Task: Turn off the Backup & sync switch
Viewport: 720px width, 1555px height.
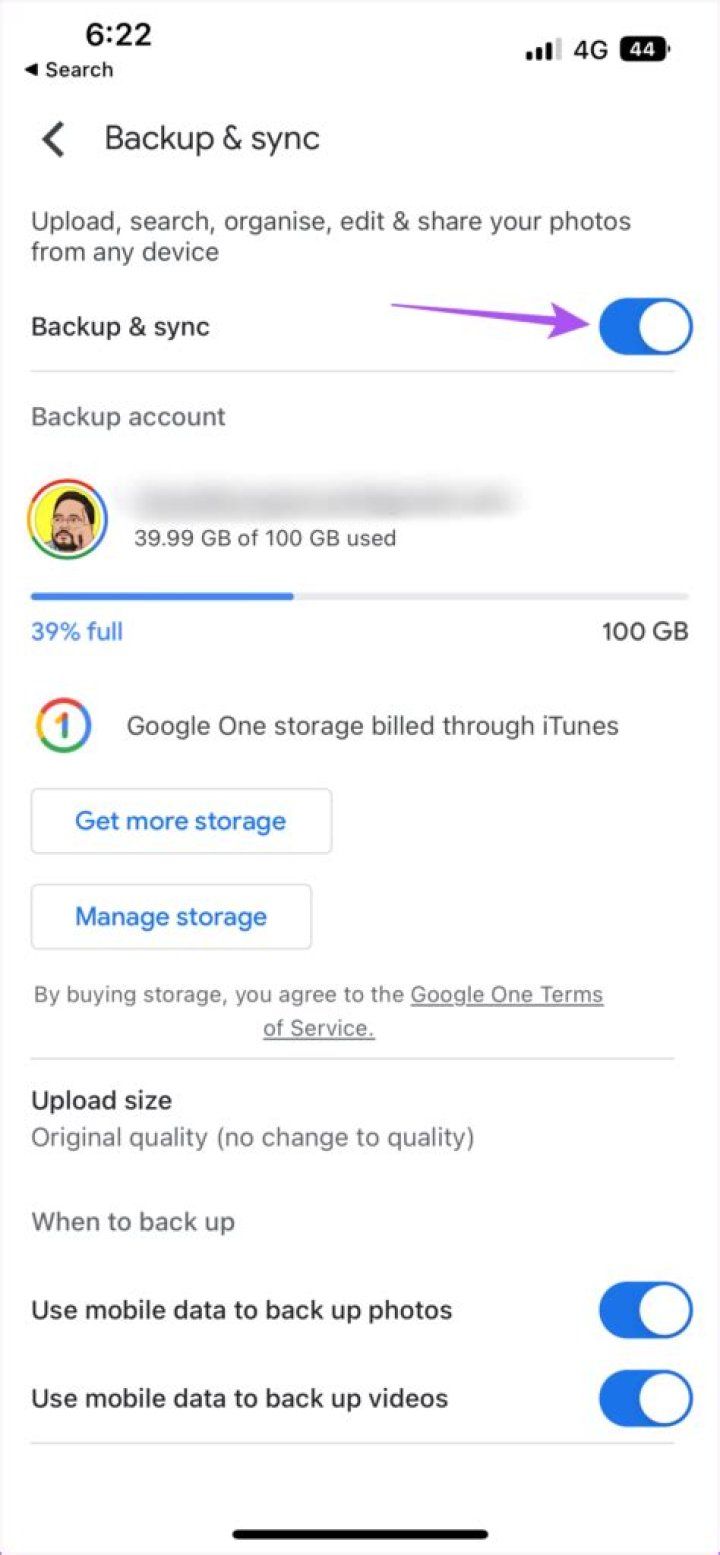Action: pyautogui.click(x=645, y=327)
